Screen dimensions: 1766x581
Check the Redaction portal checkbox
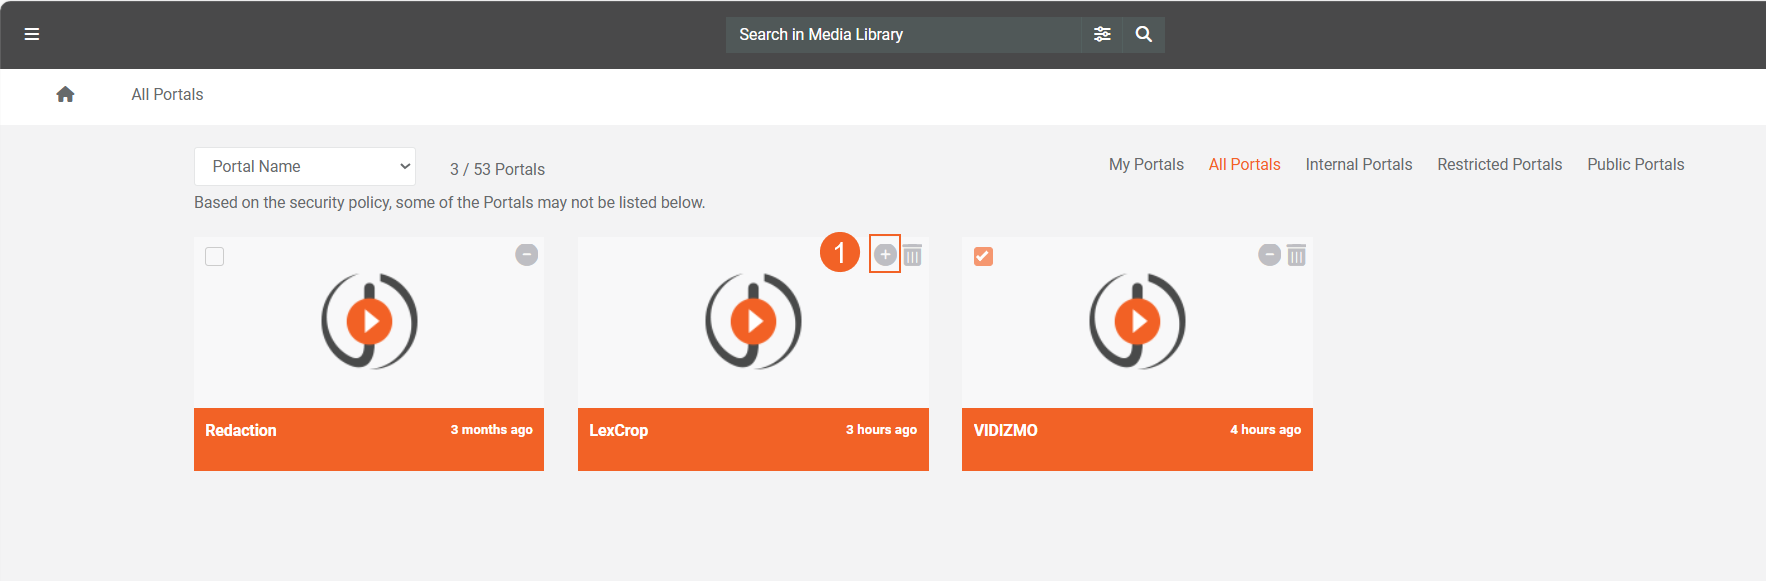coord(214,257)
